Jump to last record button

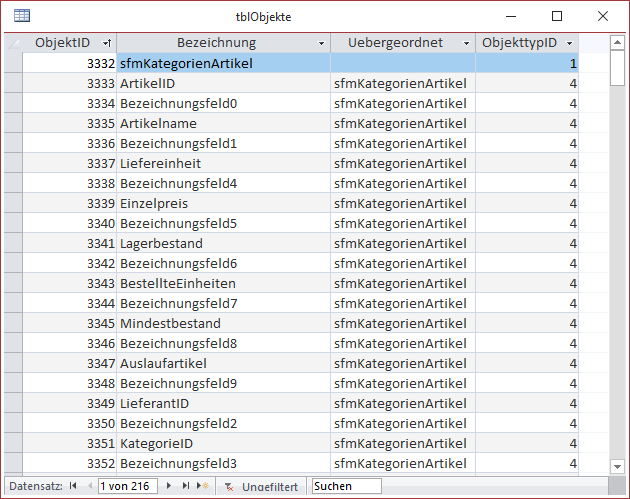186,486
